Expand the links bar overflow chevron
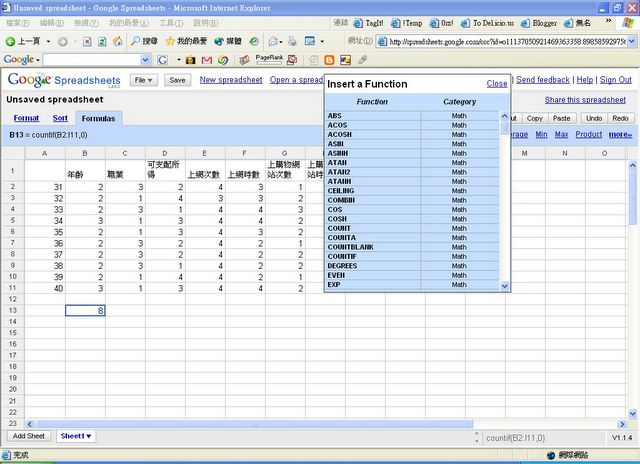Screen dimensions: 640x464 click(x=609, y=21)
